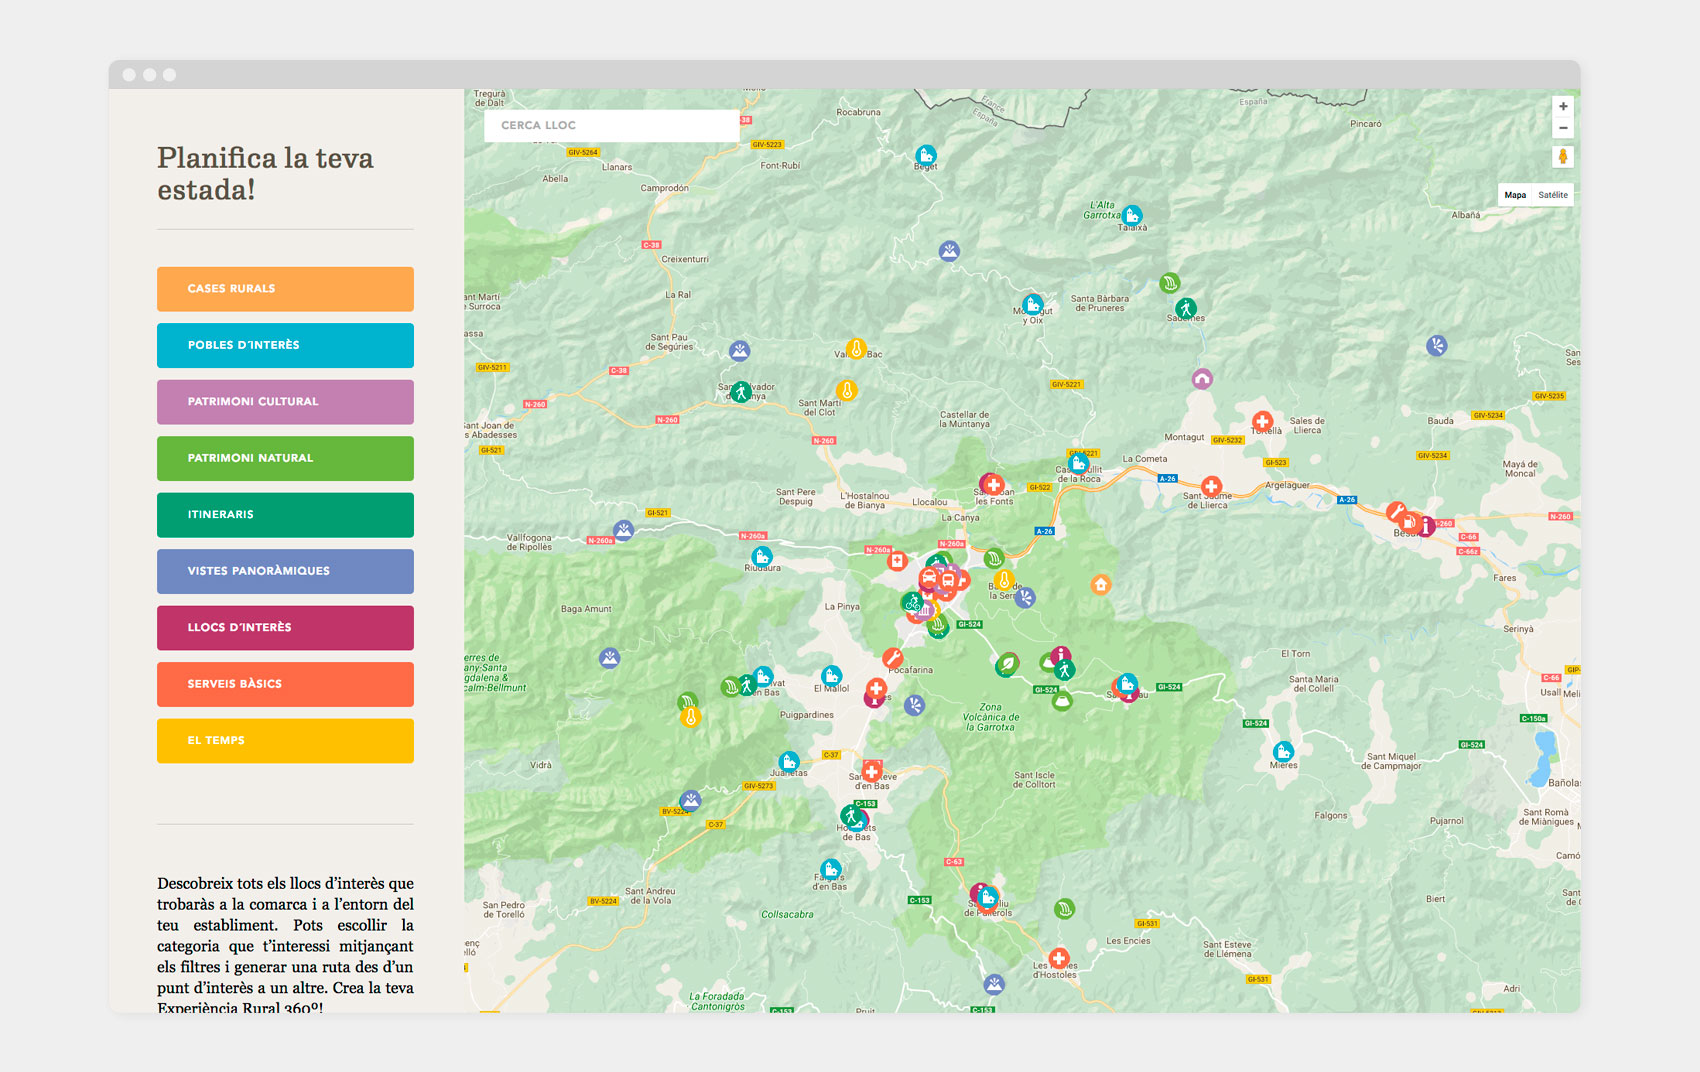1700x1072 pixels.
Task: Switch map to Satélite view
Action: pyautogui.click(x=1553, y=195)
